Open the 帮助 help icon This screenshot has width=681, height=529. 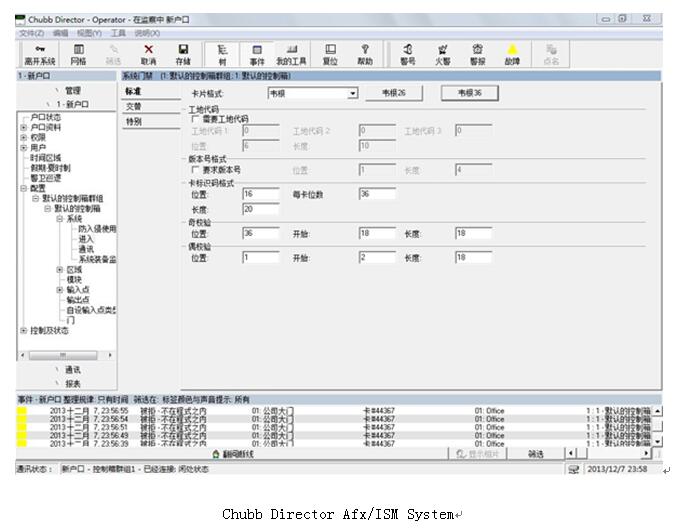(365, 49)
